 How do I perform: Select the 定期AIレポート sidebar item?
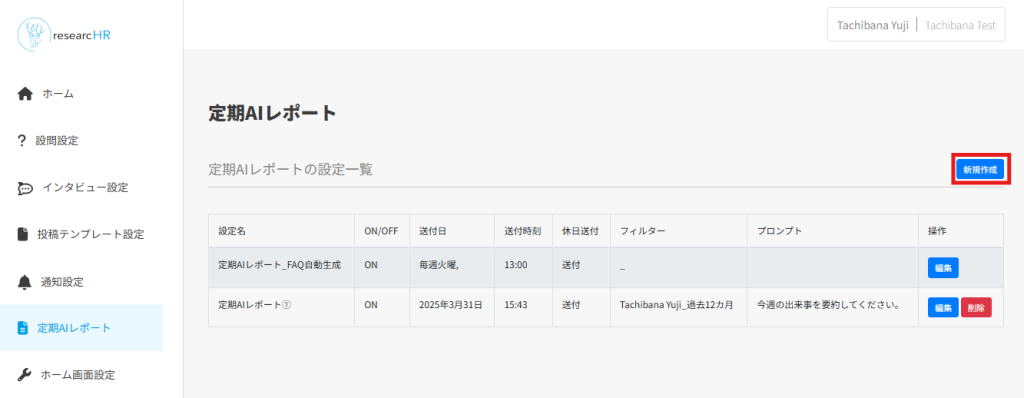[82, 327]
